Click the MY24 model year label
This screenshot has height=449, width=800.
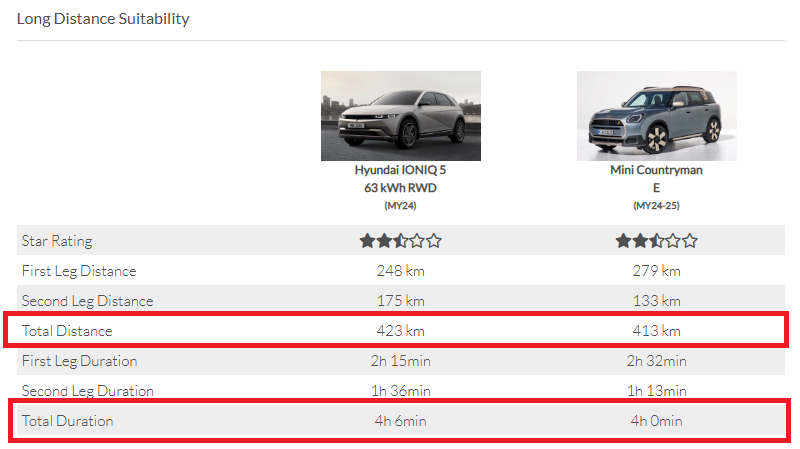(400, 206)
